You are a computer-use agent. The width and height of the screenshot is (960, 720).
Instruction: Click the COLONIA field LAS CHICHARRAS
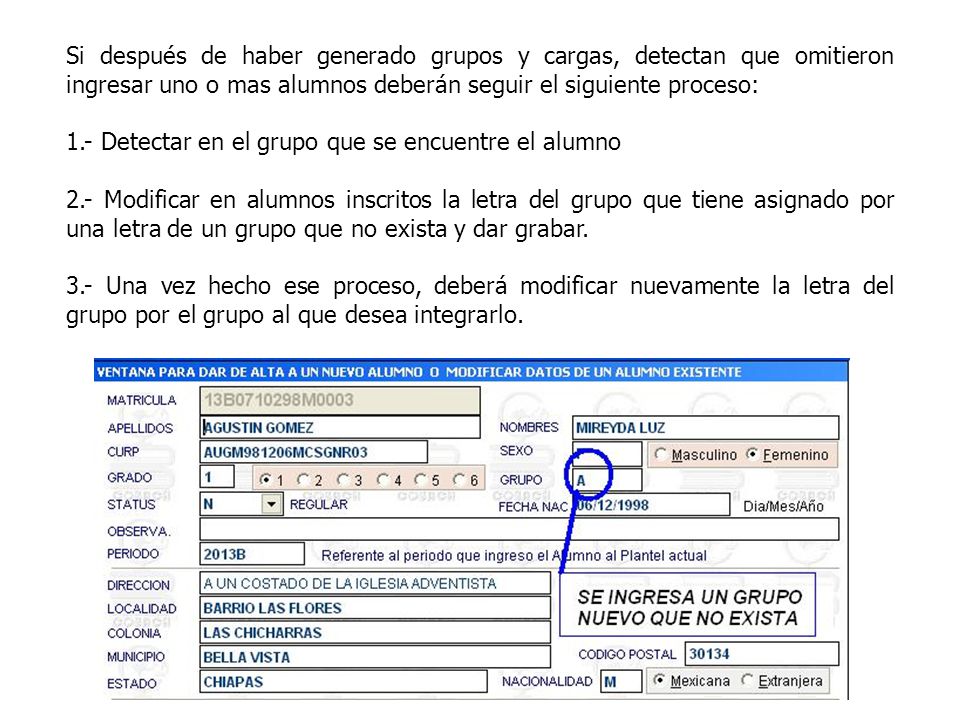point(375,632)
